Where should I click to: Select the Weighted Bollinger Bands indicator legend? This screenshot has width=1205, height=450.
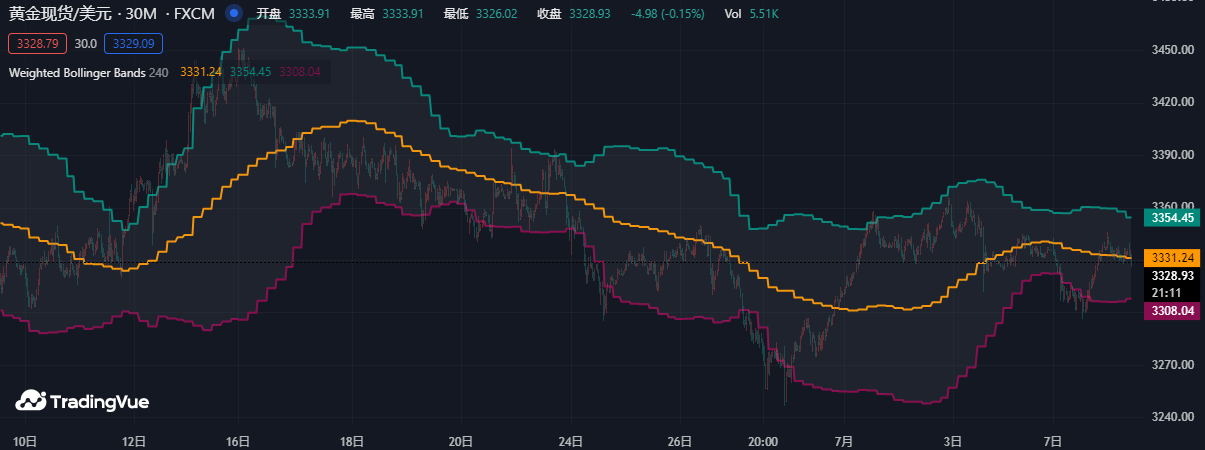77,72
